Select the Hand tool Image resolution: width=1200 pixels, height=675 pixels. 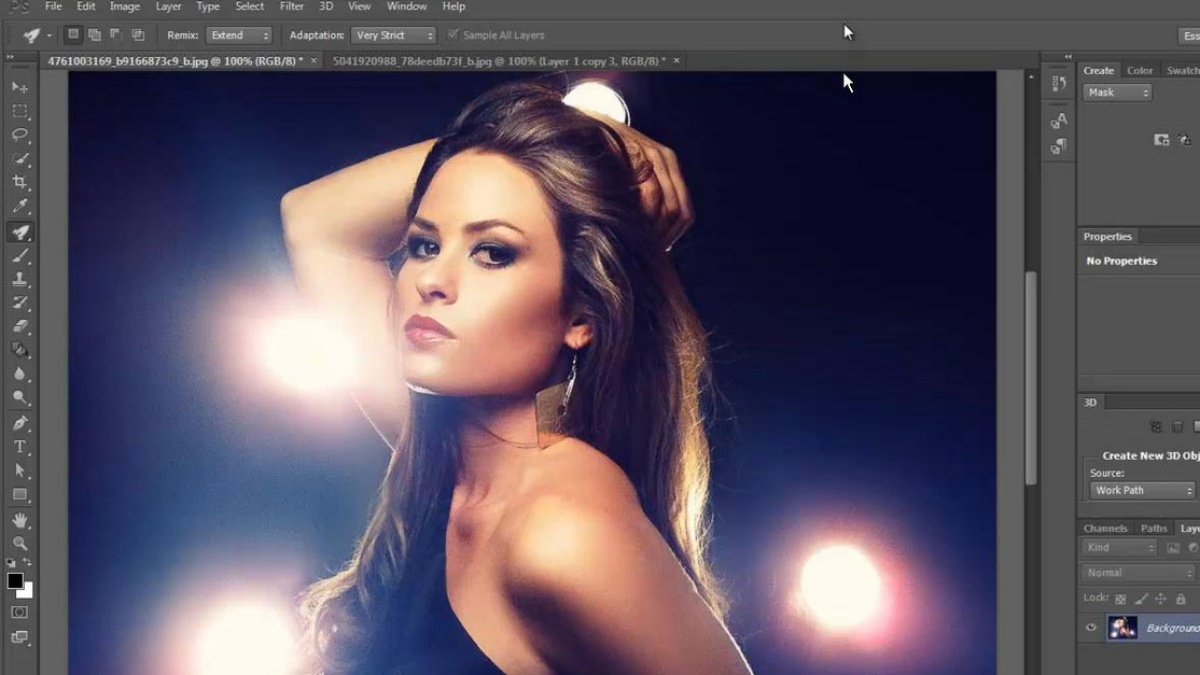tap(20, 520)
